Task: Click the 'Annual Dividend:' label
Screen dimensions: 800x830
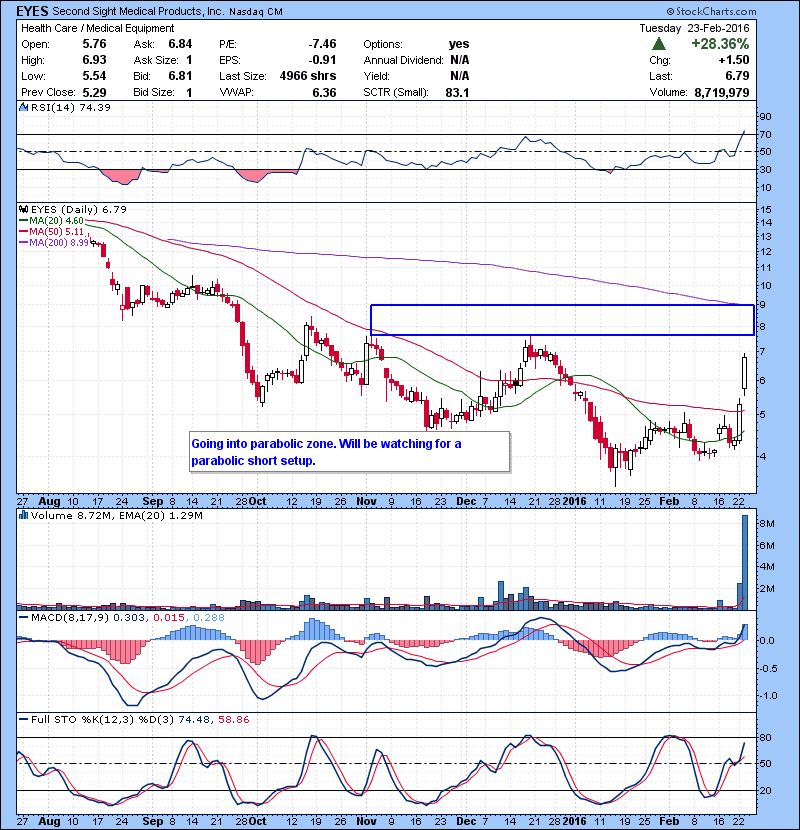Action: point(403,60)
